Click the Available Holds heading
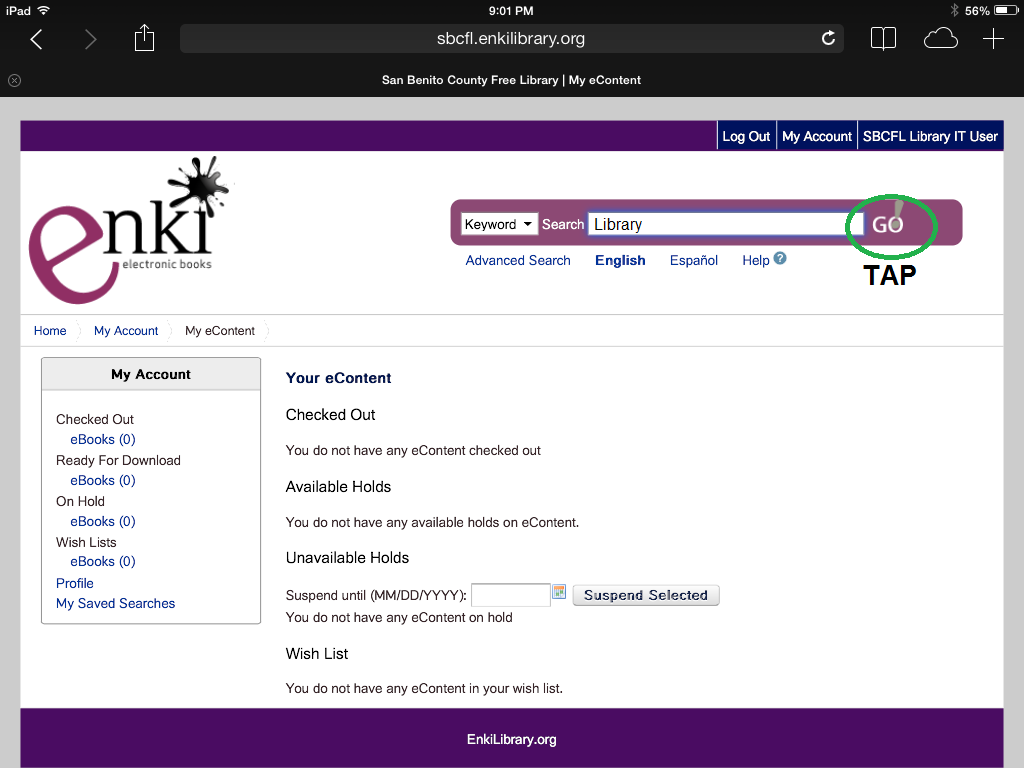The image size is (1024, 768). coord(338,487)
